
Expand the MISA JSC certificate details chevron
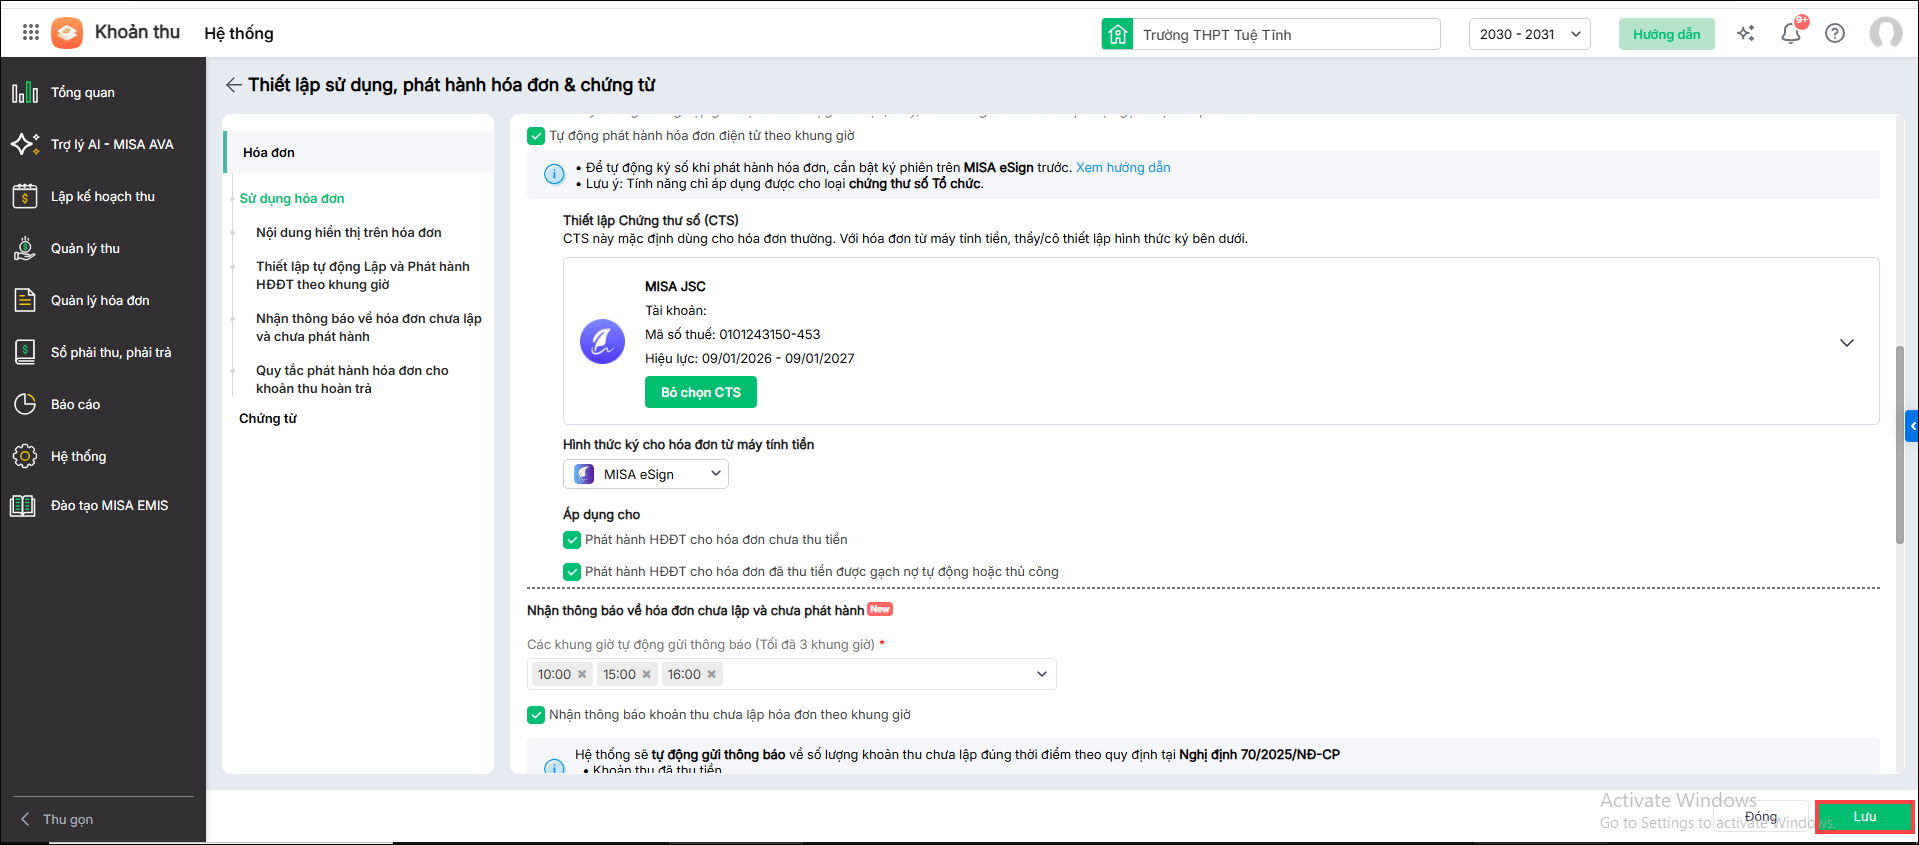coord(1846,343)
